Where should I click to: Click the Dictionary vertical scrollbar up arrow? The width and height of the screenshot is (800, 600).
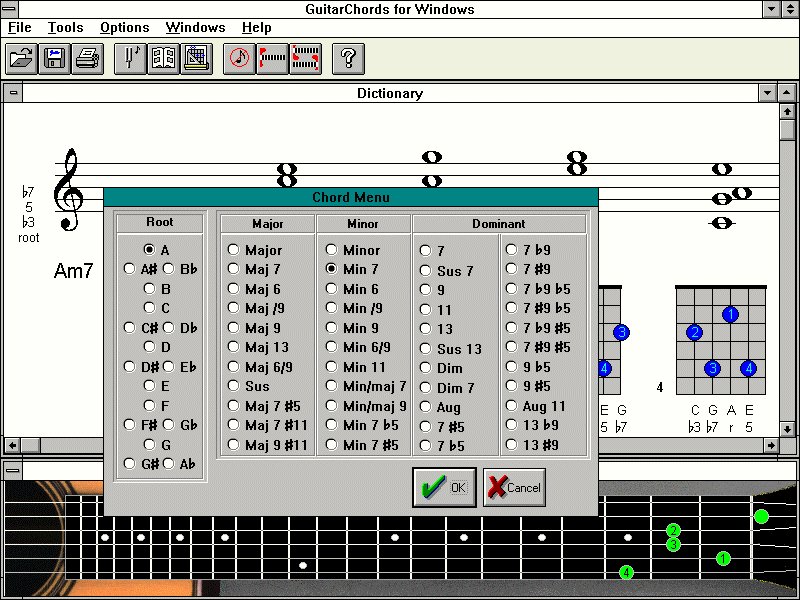(787, 111)
